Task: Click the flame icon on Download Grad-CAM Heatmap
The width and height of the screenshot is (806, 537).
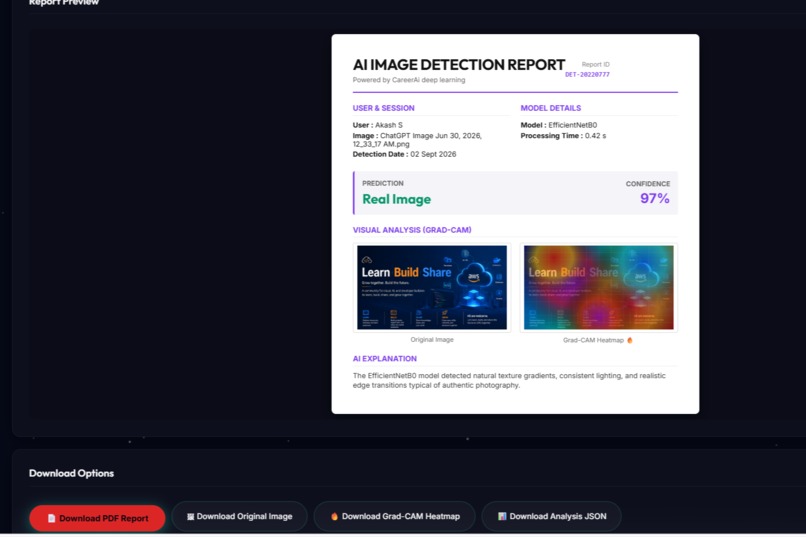Action: pyautogui.click(x=334, y=516)
